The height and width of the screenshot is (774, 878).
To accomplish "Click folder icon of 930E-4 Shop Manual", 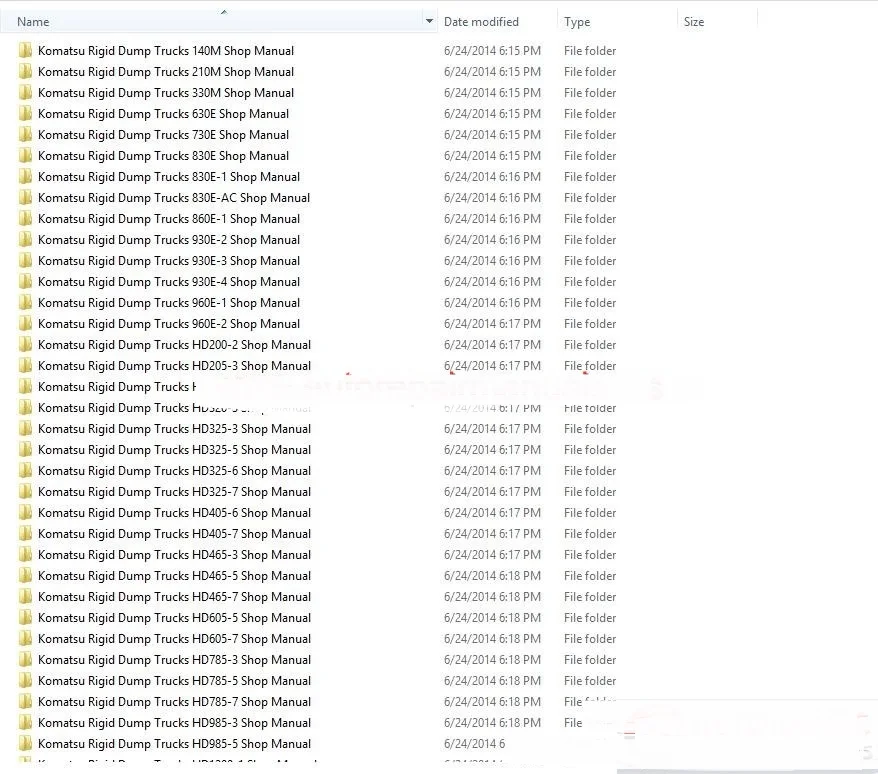I will 25,282.
